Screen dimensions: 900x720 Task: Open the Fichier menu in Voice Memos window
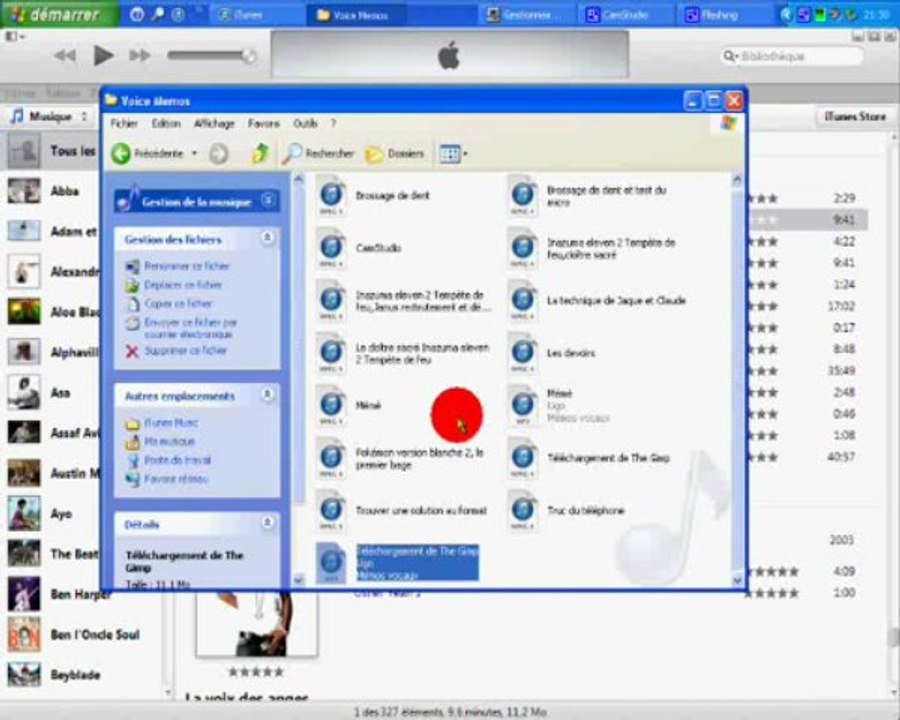[x=124, y=123]
